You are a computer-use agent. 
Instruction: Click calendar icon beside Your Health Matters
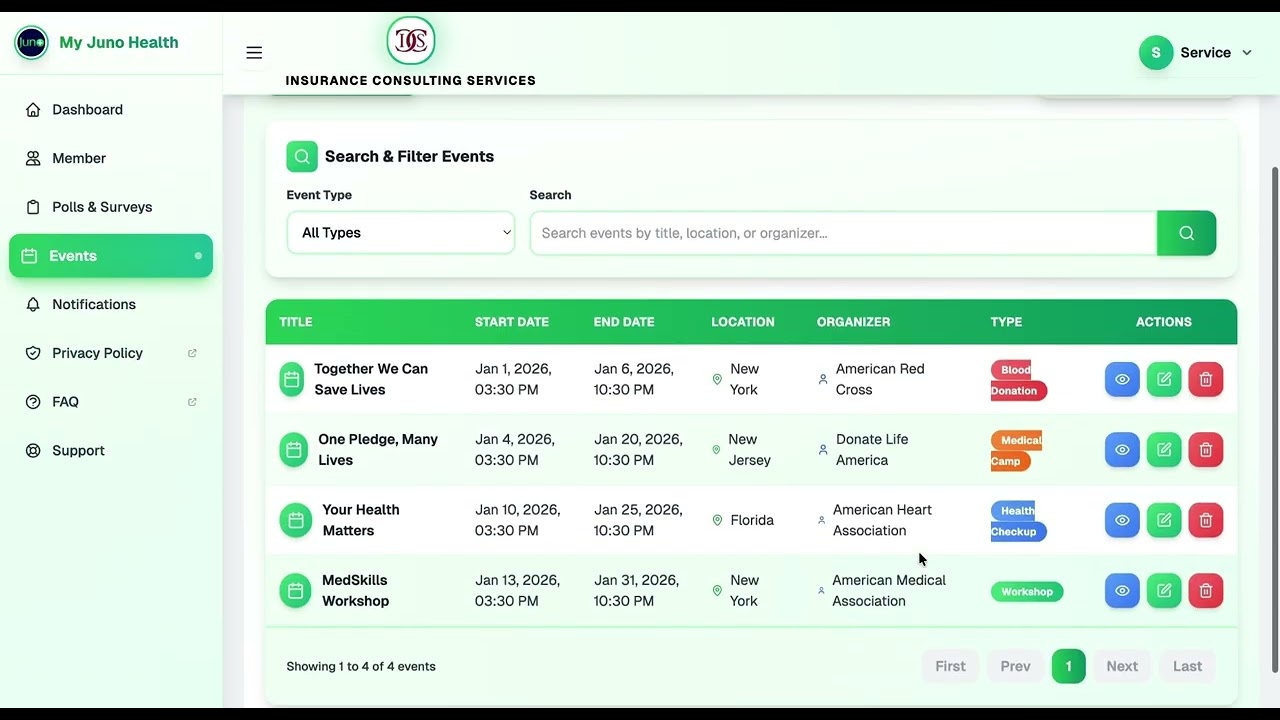point(296,520)
